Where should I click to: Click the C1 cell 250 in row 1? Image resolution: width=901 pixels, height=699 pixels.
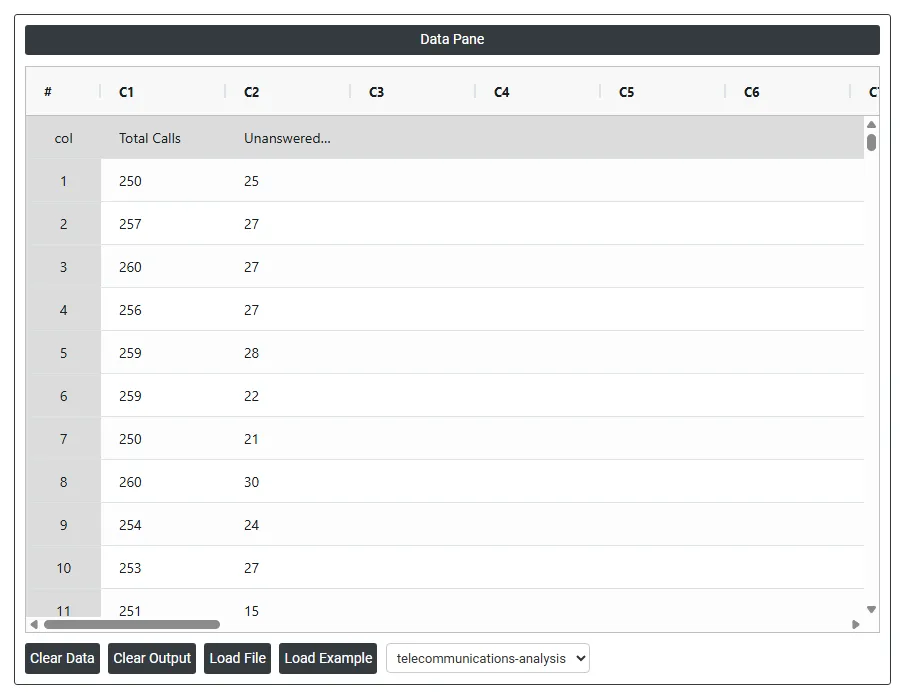163,181
